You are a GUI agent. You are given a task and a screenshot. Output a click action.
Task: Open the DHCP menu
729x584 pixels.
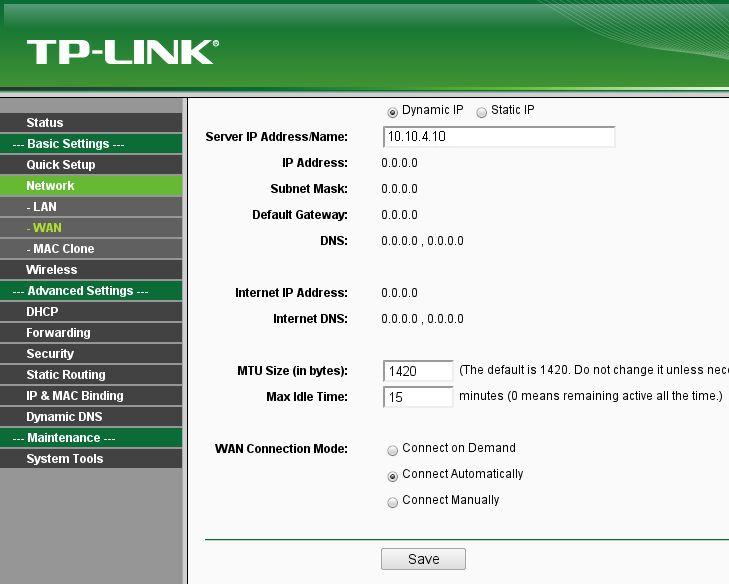[x=91, y=312]
